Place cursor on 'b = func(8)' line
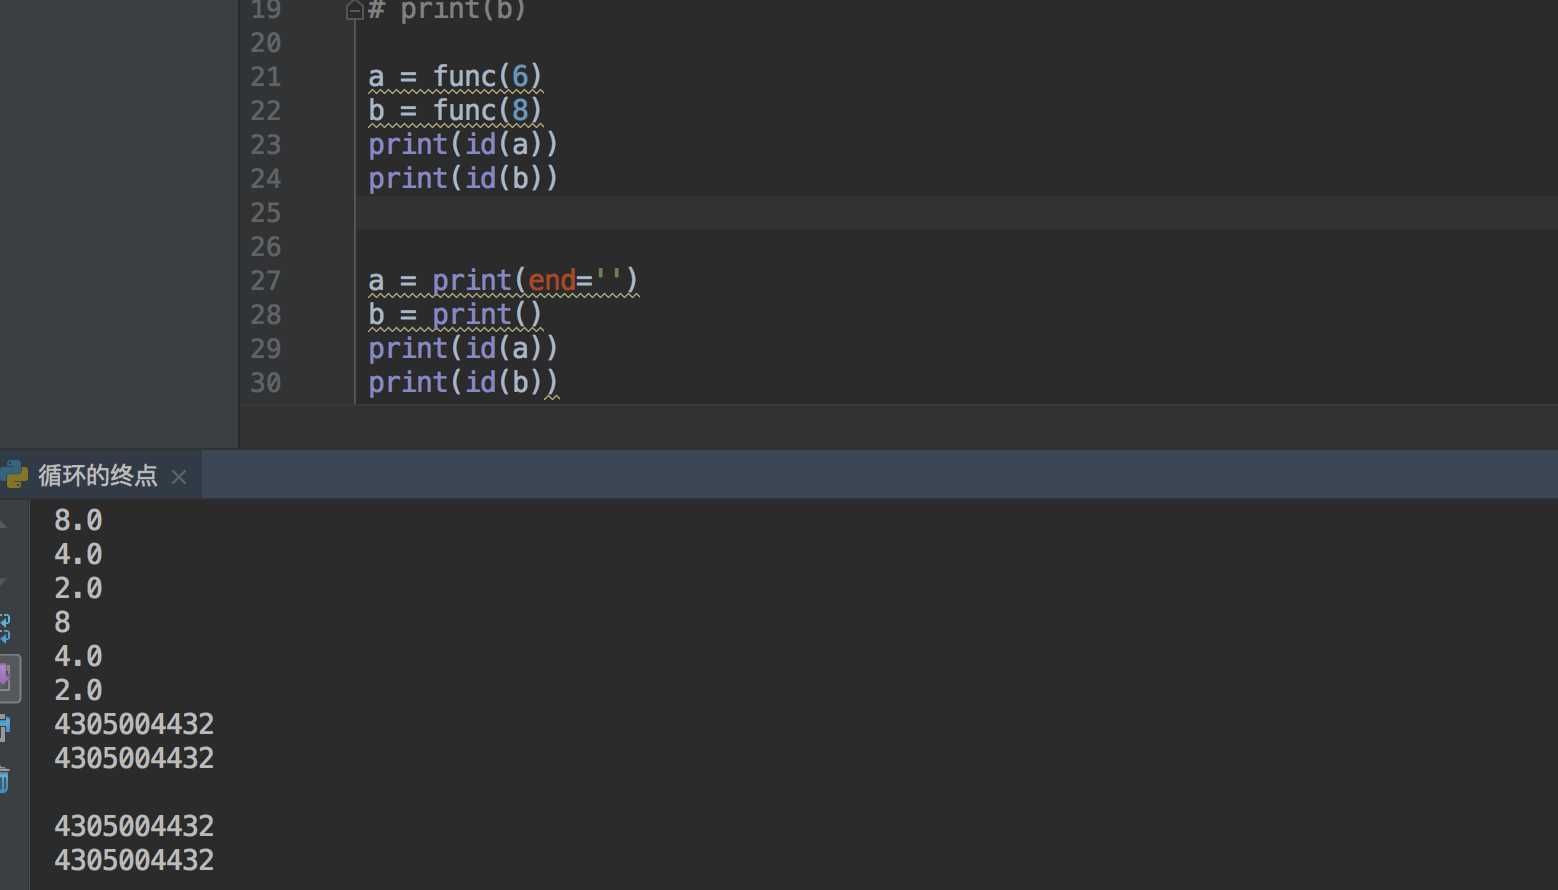 tap(455, 111)
